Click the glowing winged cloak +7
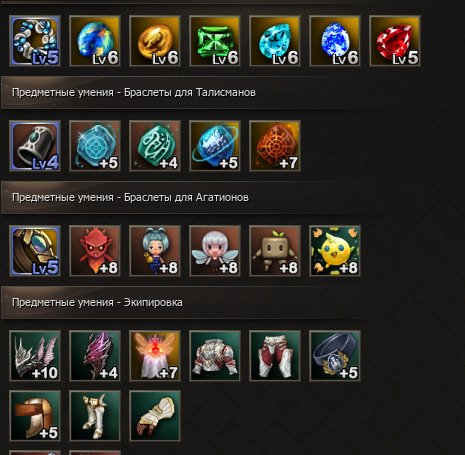The height and width of the screenshot is (455, 465). 155,356
